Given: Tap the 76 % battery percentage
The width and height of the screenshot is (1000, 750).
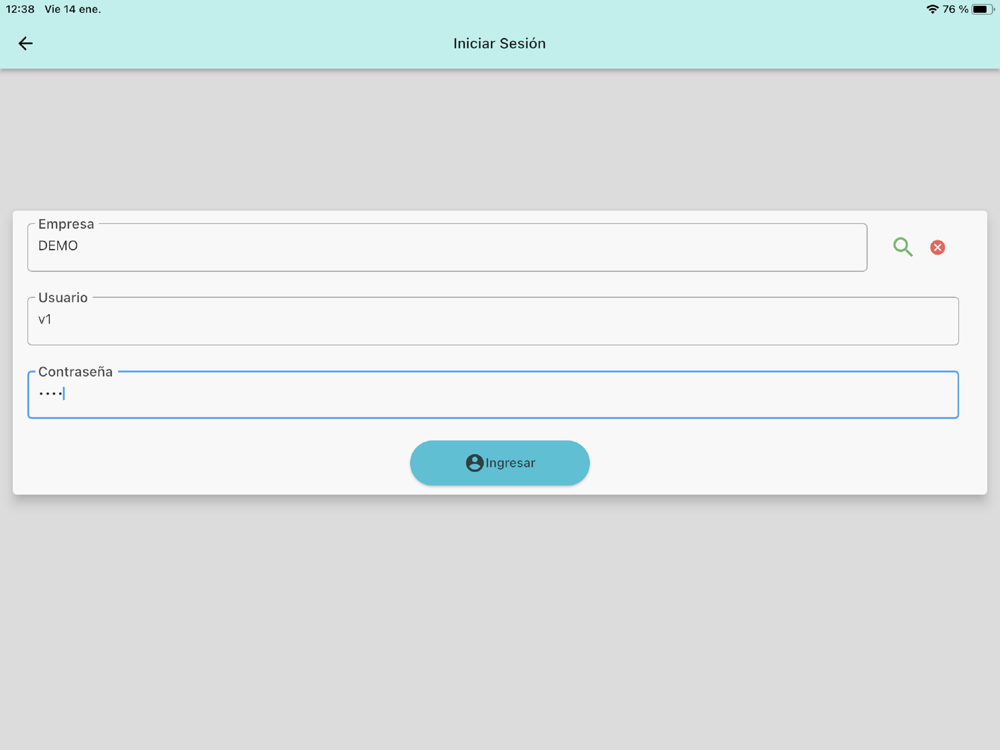Looking at the screenshot, I should [x=955, y=9].
